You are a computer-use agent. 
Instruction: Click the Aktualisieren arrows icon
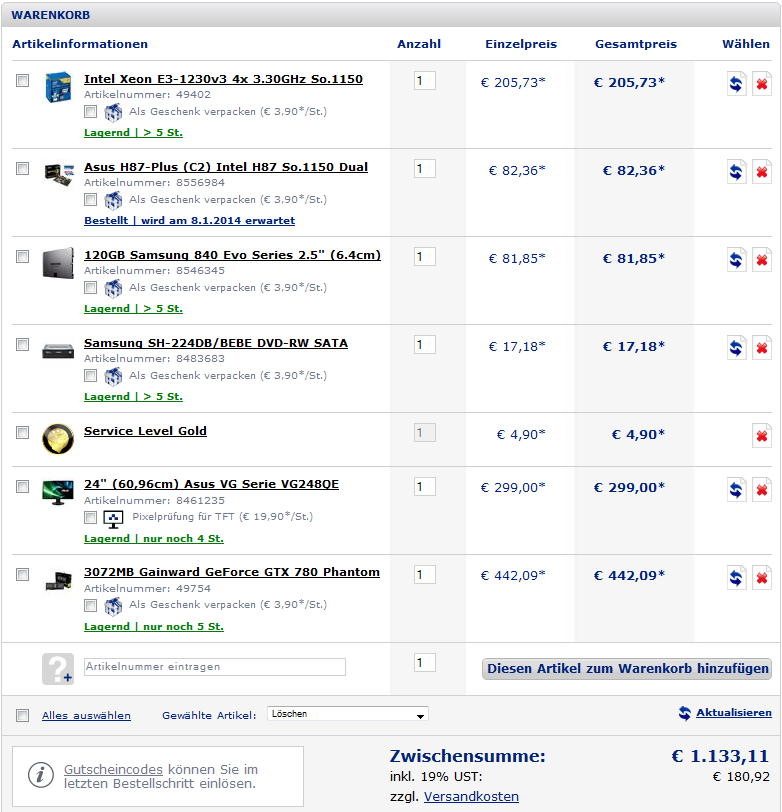click(x=685, y=713)
